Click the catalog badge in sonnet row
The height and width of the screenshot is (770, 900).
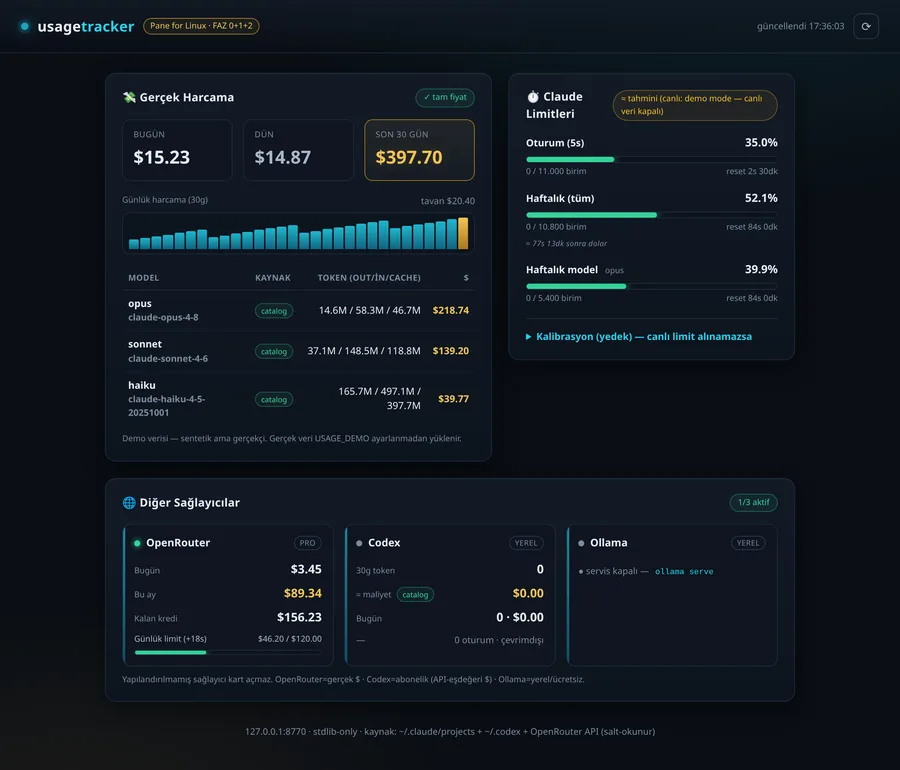pos(274,352)
